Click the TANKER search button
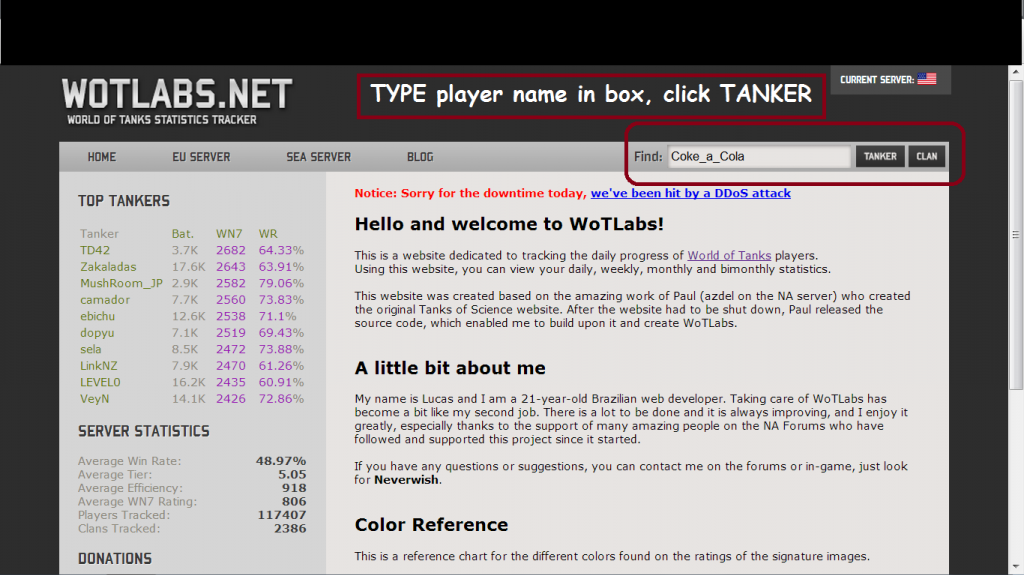Viewport: 1024px width, 575px height. point(880,156)
